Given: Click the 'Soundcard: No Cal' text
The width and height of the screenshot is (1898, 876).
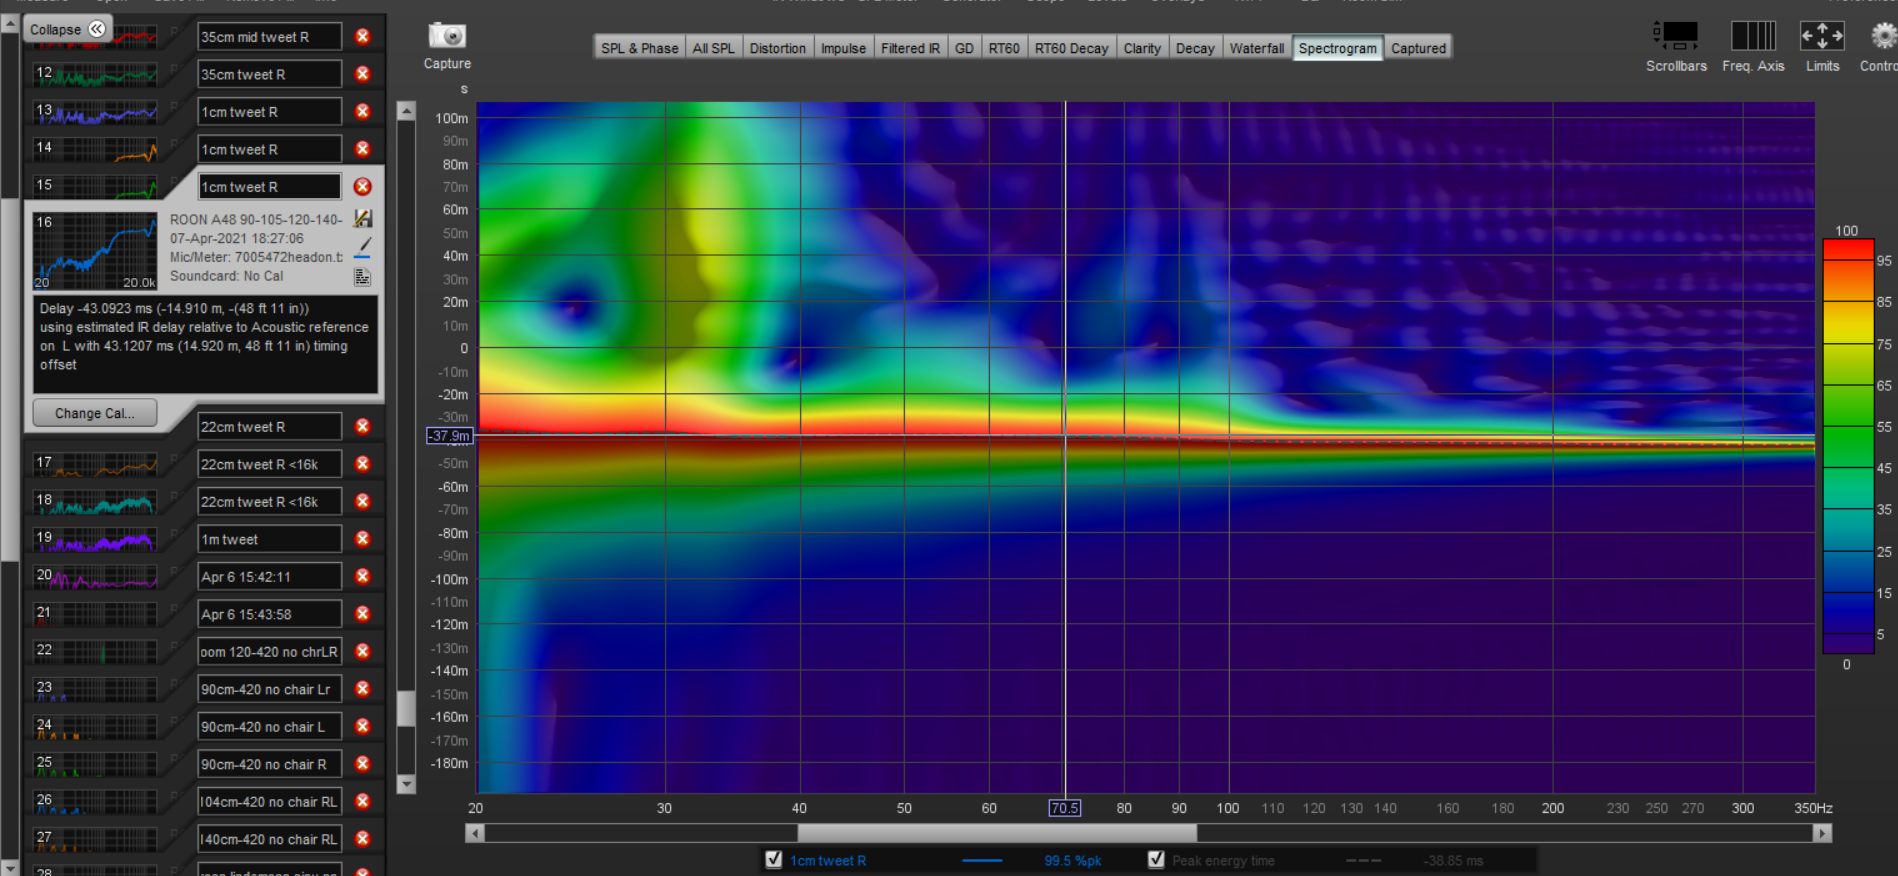Looking at the screenshot, I should [226, 276].
